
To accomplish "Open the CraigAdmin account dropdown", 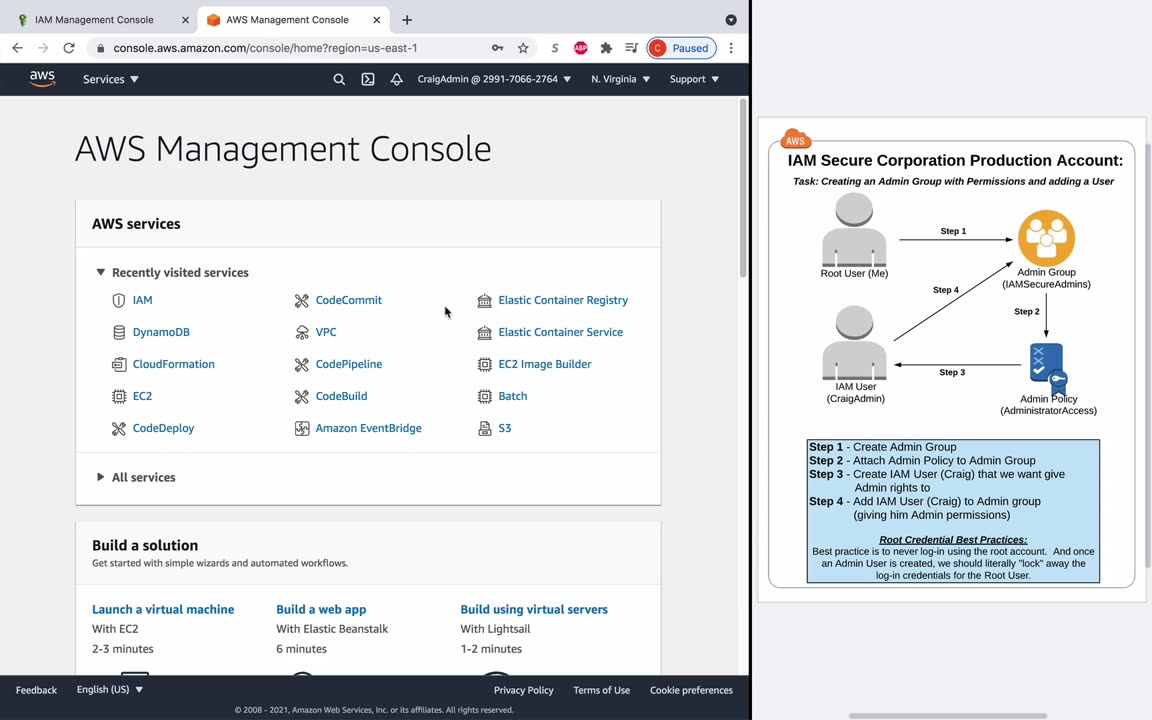I will (494, 79).
